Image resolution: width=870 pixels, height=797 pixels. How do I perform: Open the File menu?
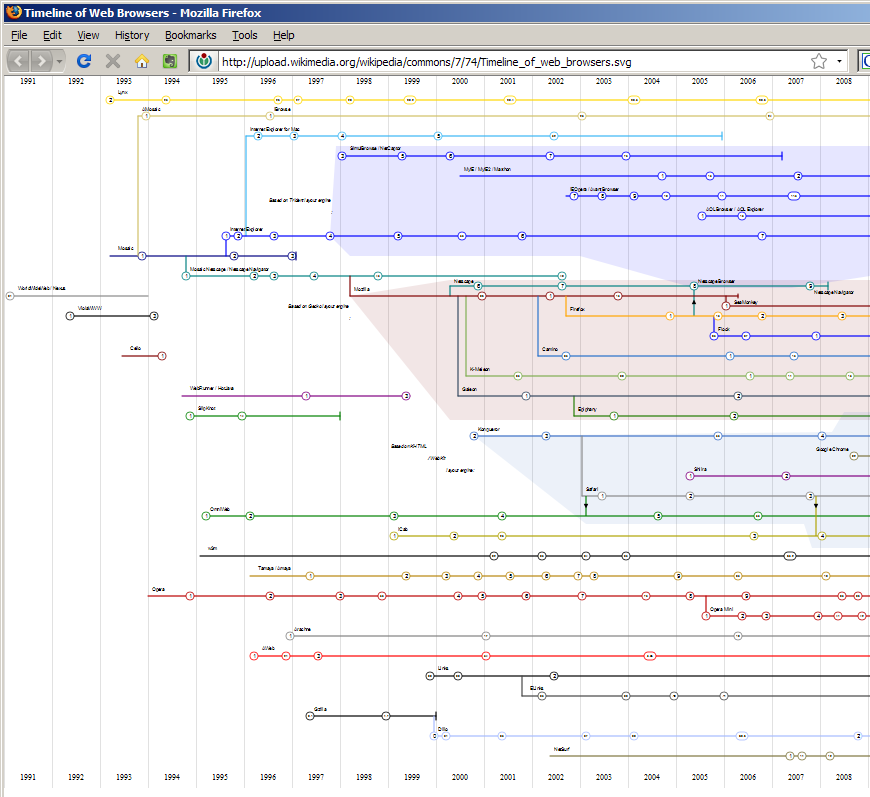coord(19,35)
